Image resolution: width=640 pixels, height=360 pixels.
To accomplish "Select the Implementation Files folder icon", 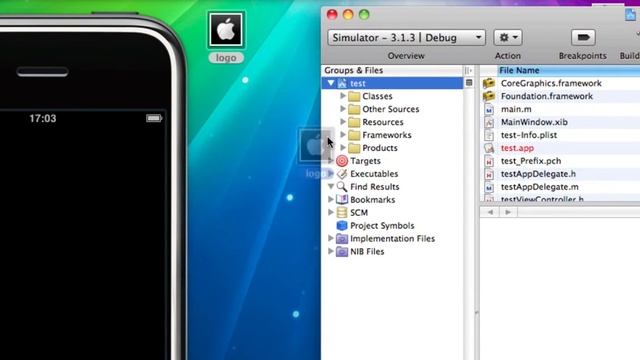I will tap(342, 239).
